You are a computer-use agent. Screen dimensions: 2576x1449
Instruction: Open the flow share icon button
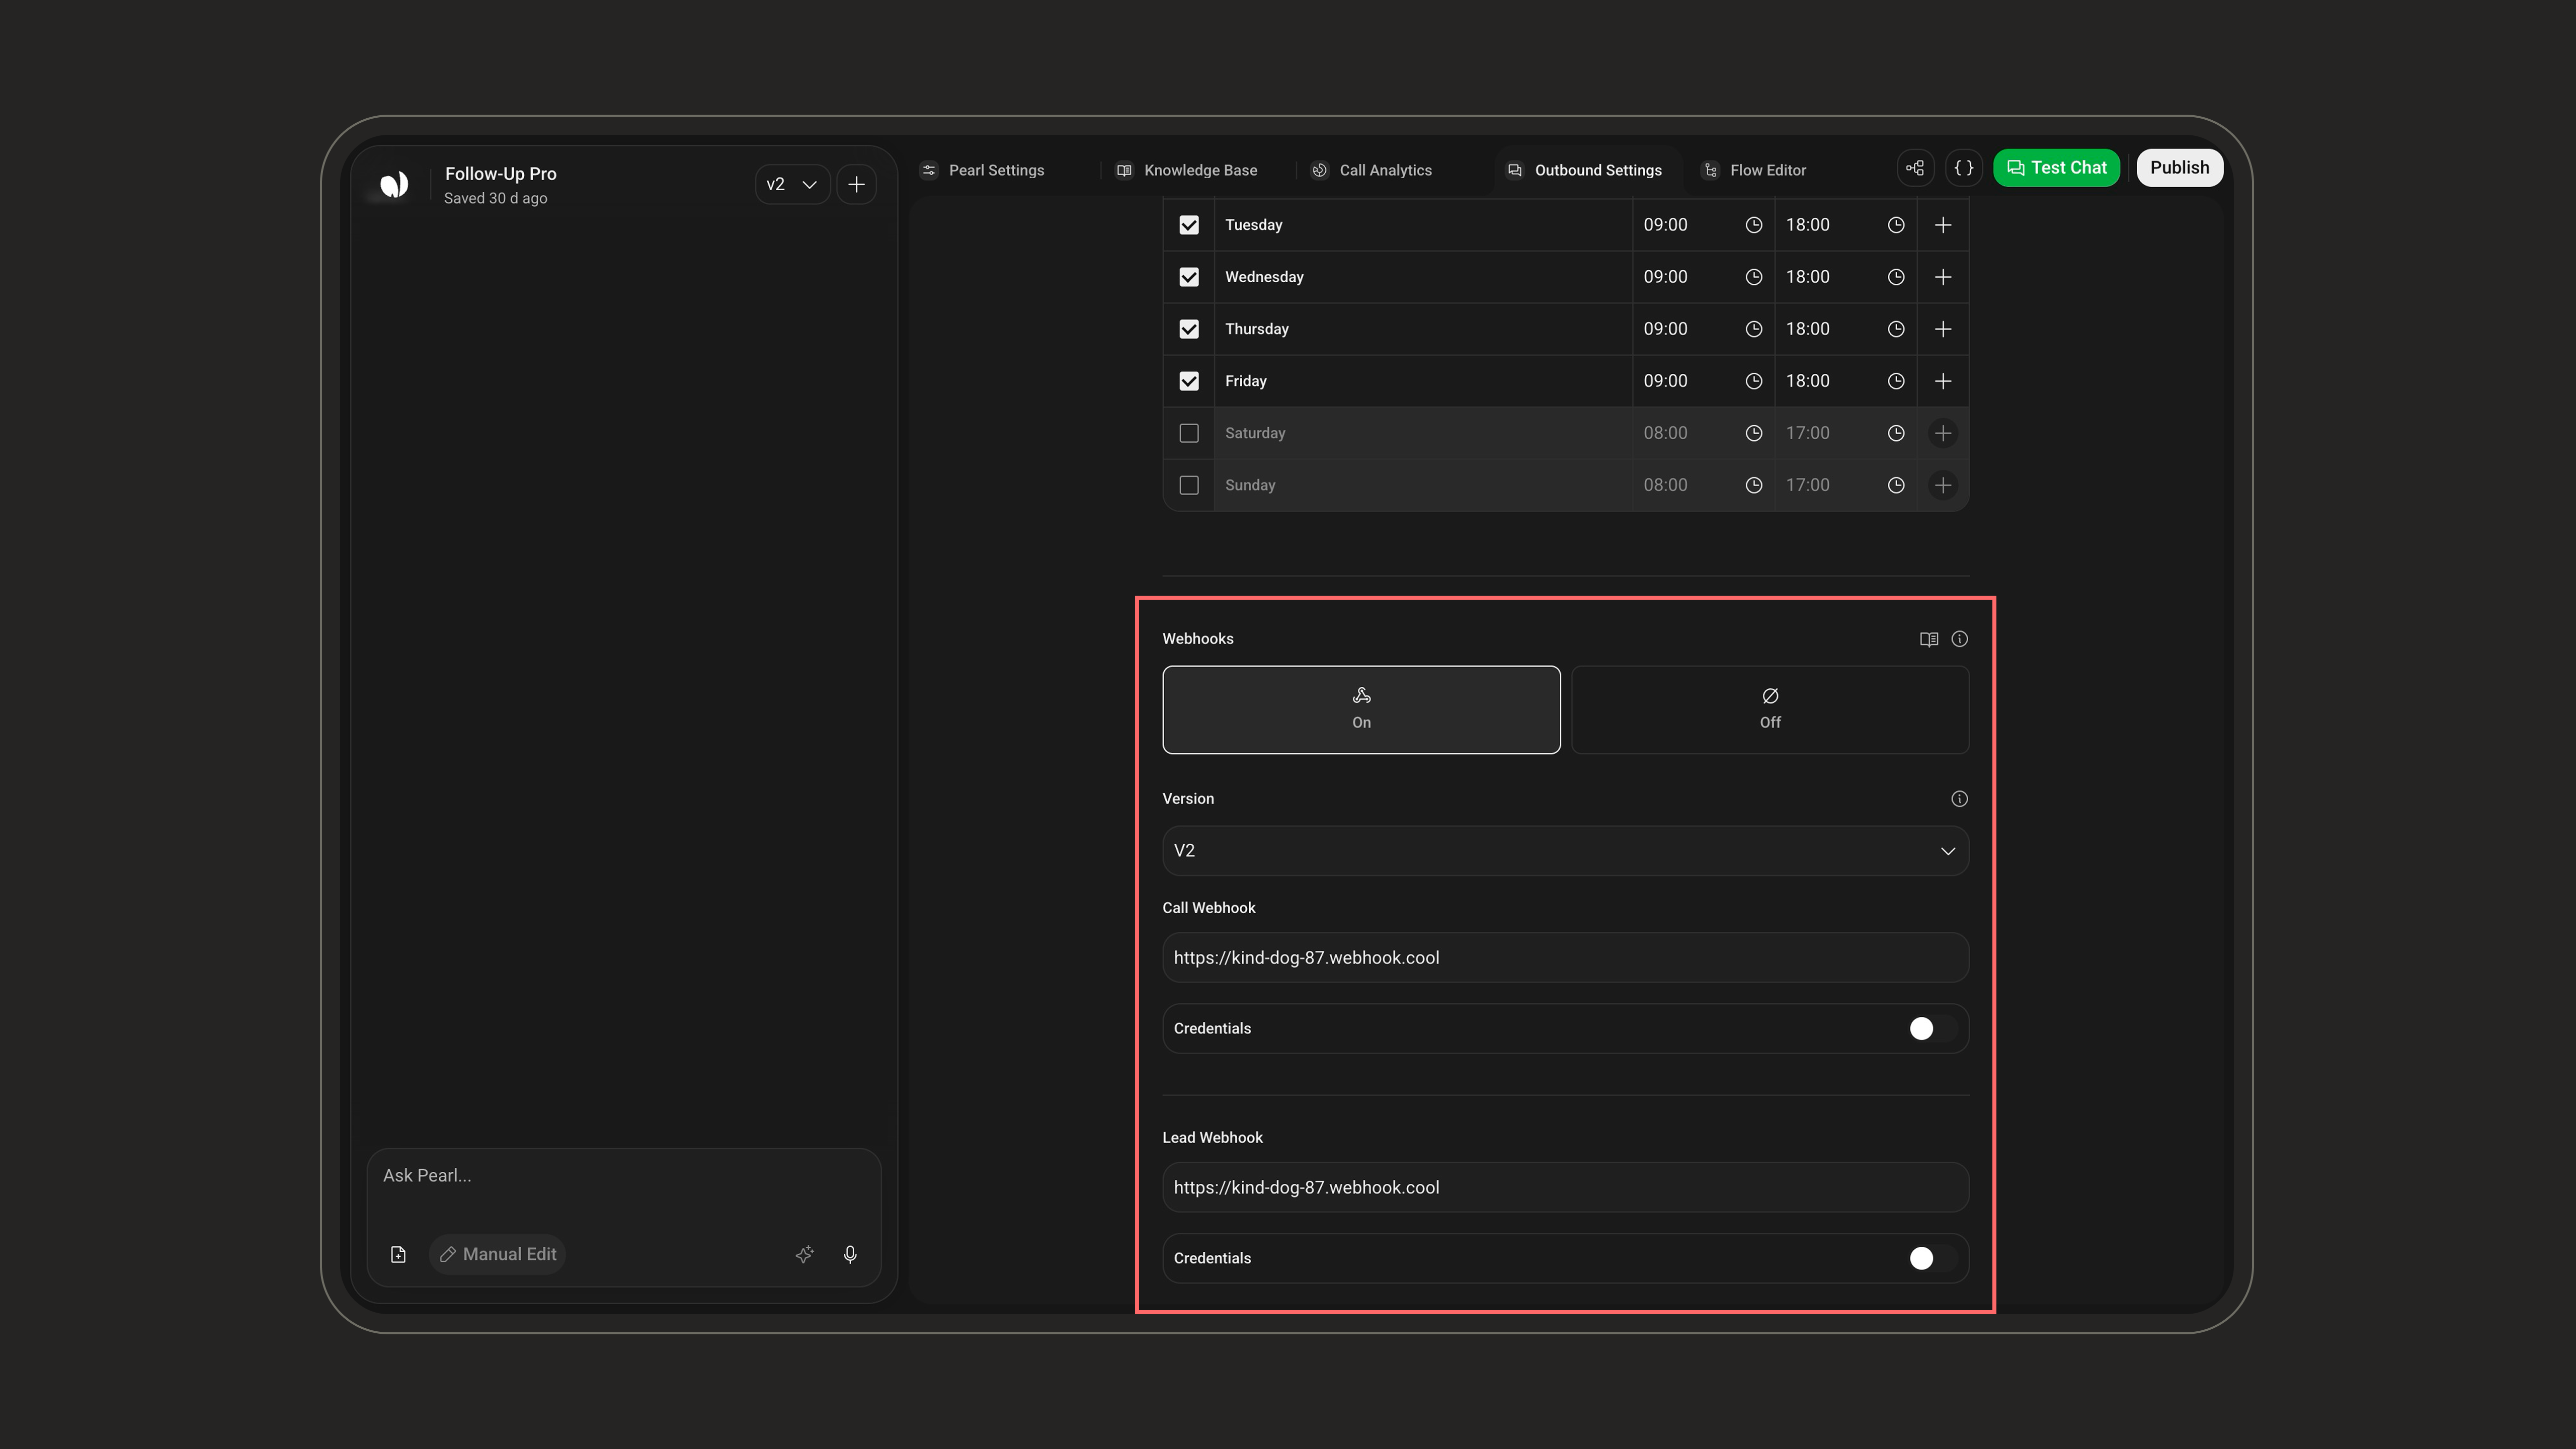(1915, 168)
